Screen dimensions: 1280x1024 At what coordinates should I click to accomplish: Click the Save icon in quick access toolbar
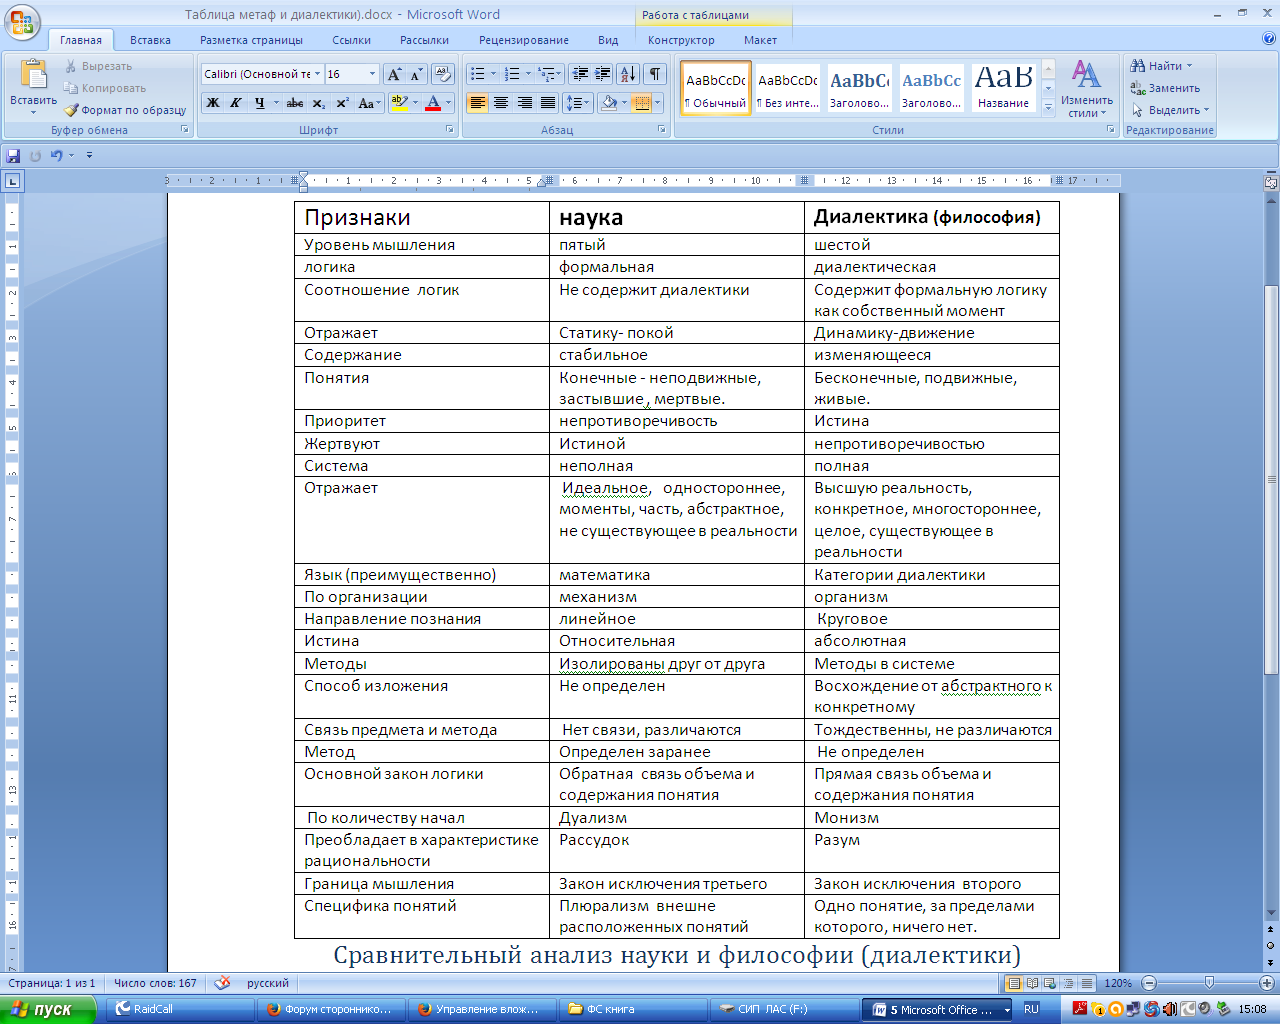[x=13, y=155]
